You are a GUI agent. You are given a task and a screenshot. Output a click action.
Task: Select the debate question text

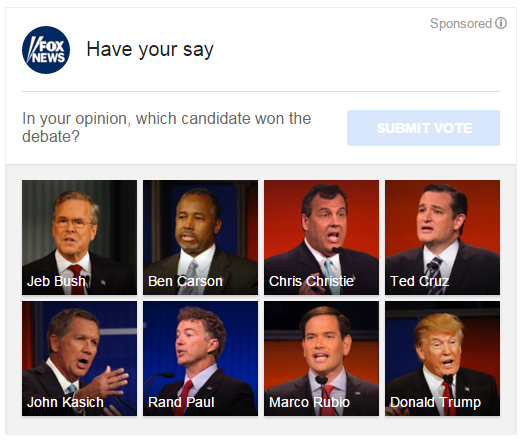(x=166, y=127)
